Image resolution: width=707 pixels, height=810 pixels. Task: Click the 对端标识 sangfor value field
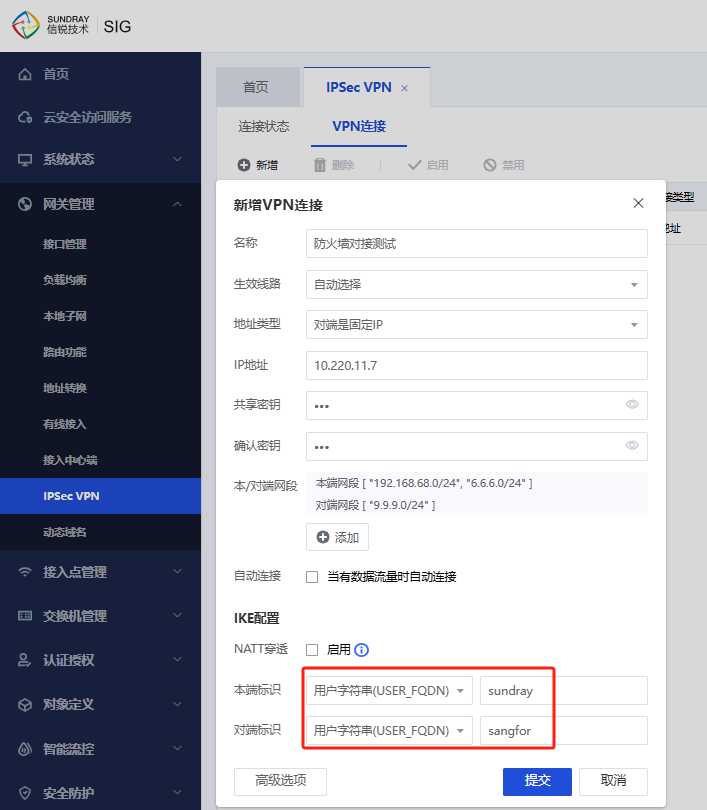[x=564, y=730]
